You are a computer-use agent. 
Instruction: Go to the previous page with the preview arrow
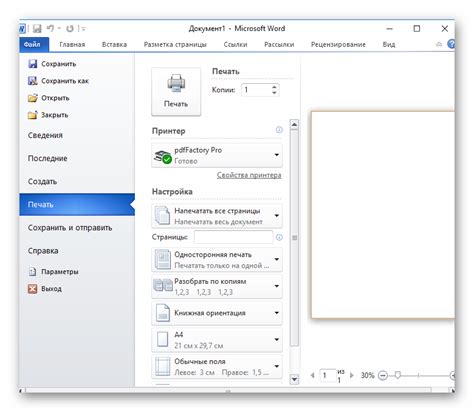pyautogui.click(x=312, y=375)
